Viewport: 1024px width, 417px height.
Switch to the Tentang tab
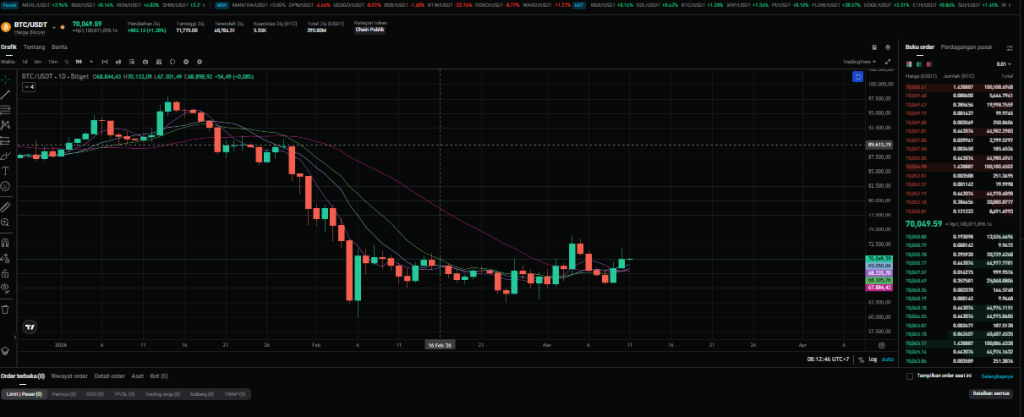coord(33,47)
